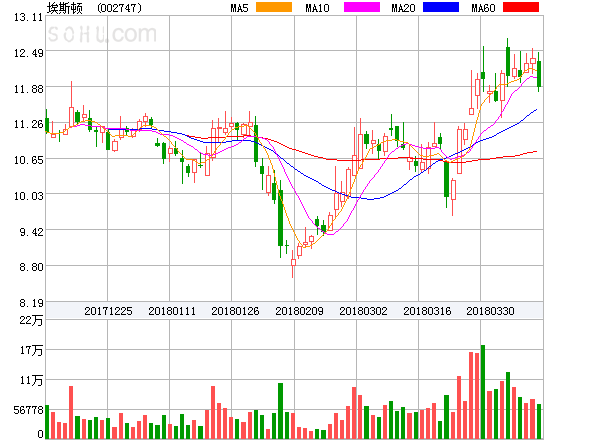Click the 56778 volume axis label

28,410
